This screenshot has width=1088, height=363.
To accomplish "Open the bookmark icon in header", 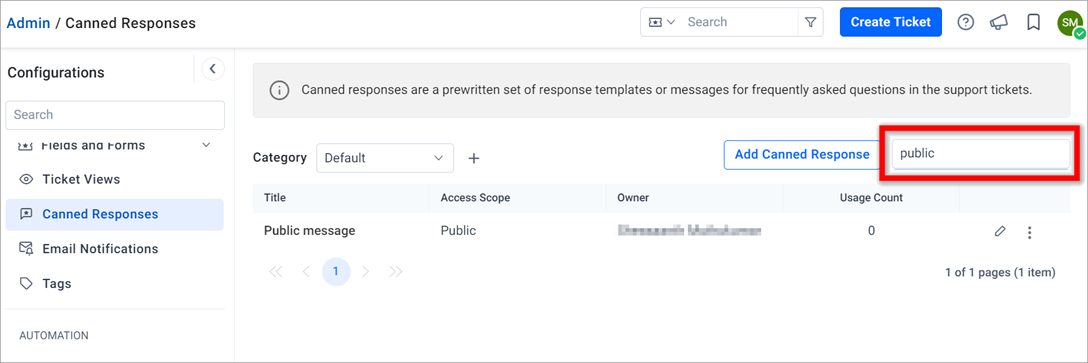I will point(1033,22).
